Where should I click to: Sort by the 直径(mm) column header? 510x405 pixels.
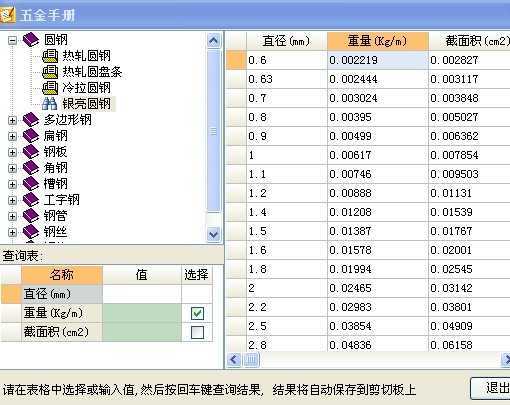click(287, 41)
